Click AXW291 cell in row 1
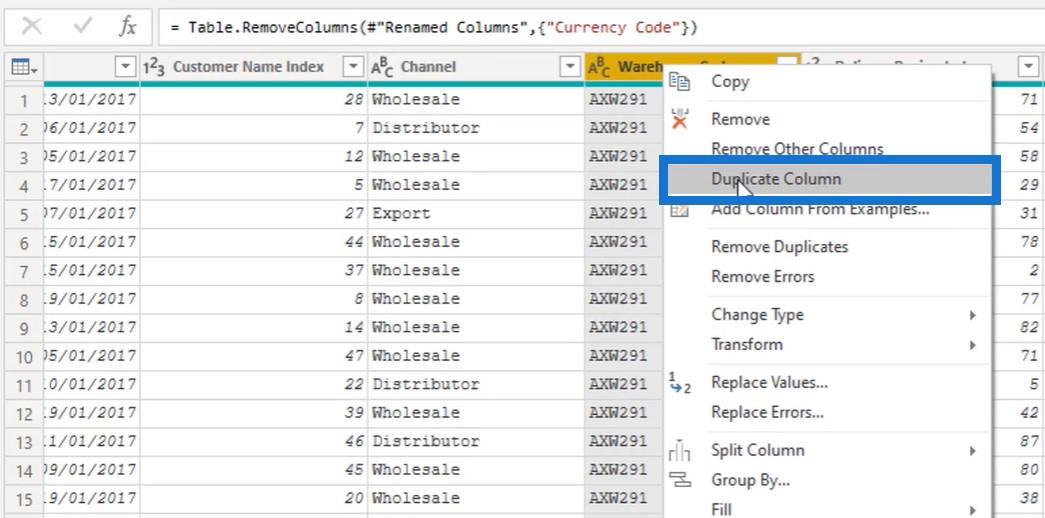 pyautogui.click(x=624, y=100)
